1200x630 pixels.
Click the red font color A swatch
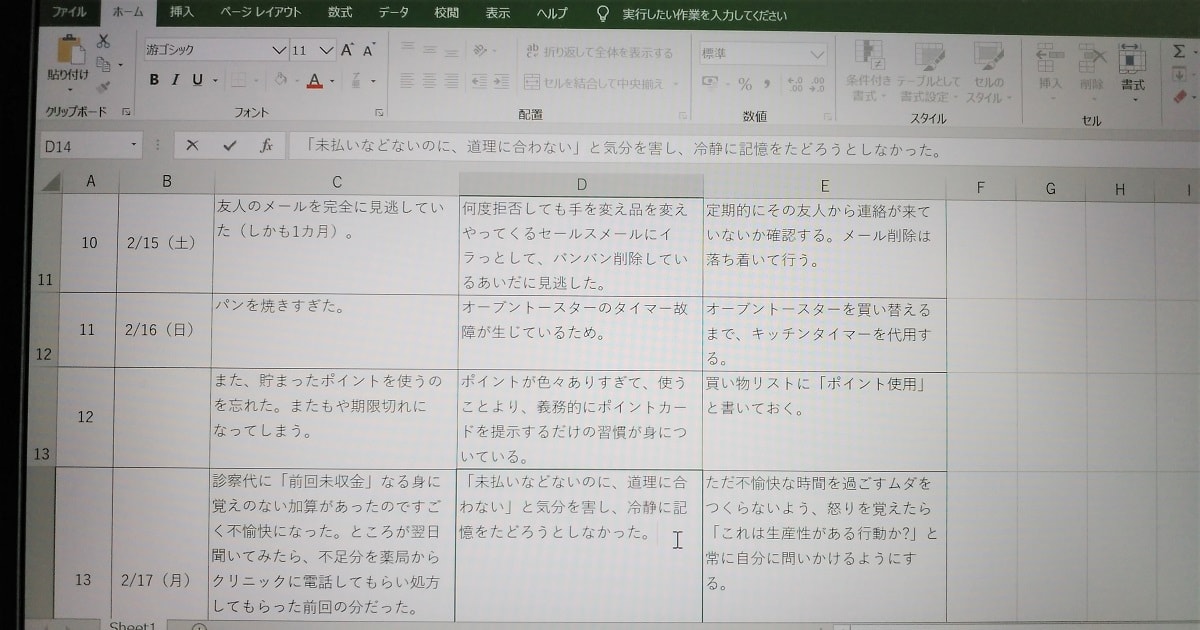coord(314,81)
